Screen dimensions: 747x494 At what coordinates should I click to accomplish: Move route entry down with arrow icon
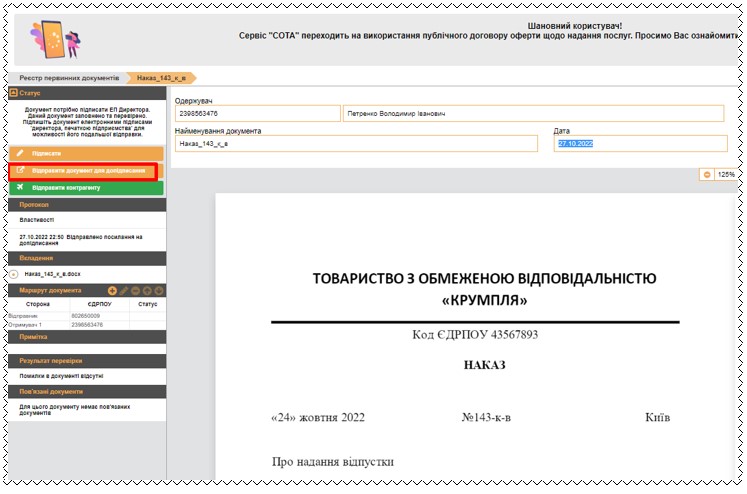click(159, 291)
